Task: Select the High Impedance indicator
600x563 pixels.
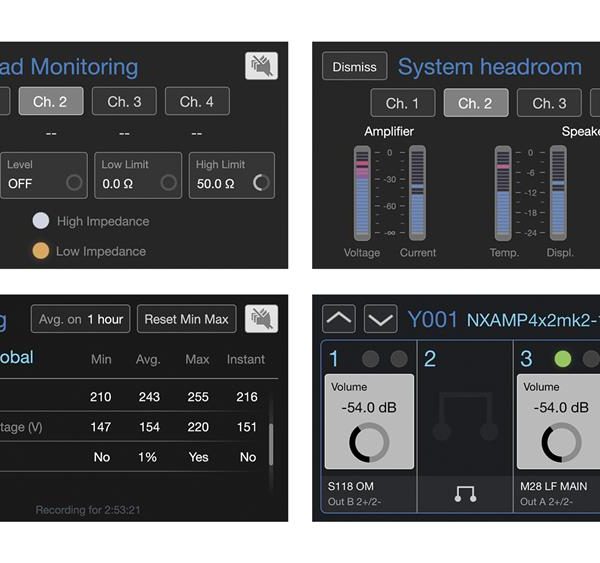Action: click(41, 221)
